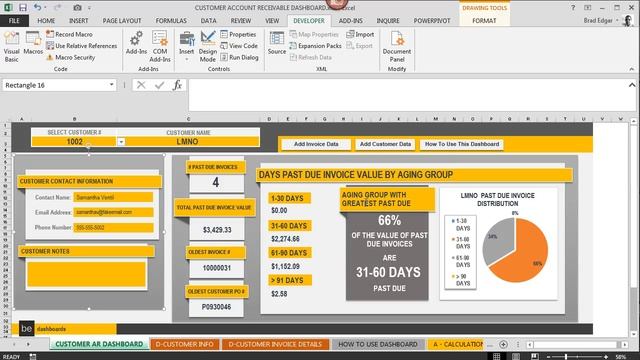This screenshot has height=360, width=640.
Task: Undo the last action
Action: 37,7
